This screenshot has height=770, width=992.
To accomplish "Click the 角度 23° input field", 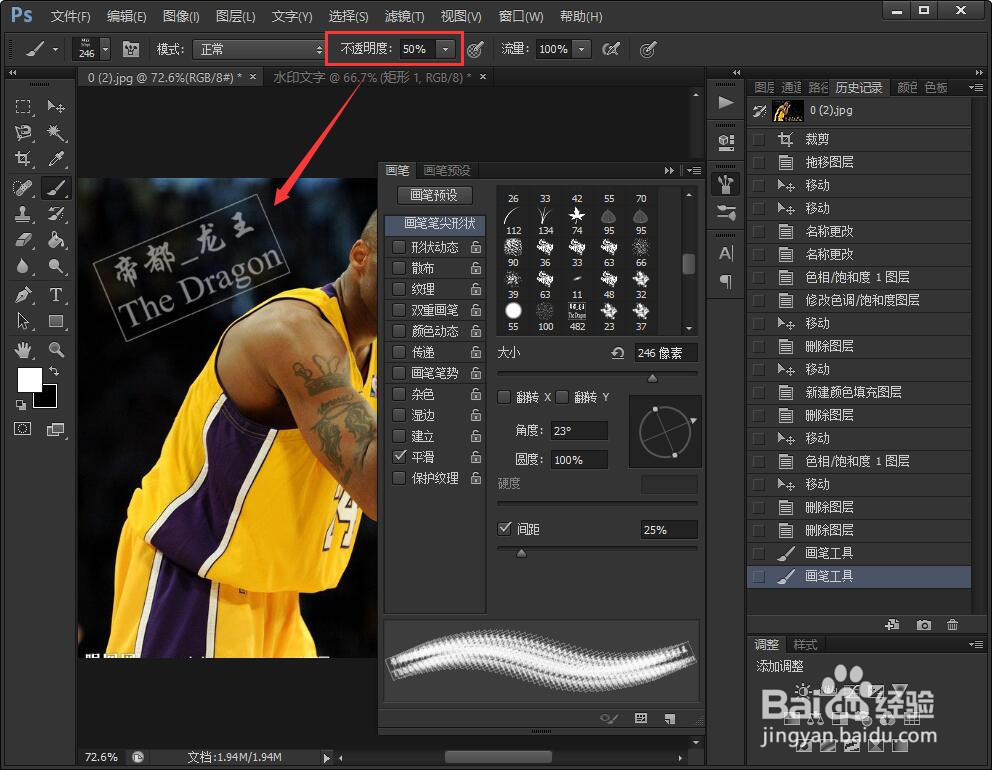I will coord(579,430).
